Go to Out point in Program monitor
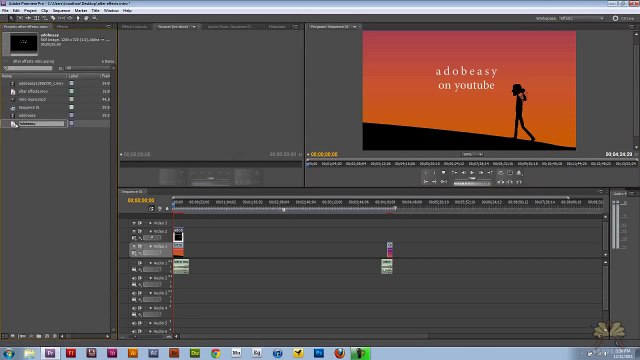Image resolution: width=640 pixels, height=360 pixels. tap(489, 173)
